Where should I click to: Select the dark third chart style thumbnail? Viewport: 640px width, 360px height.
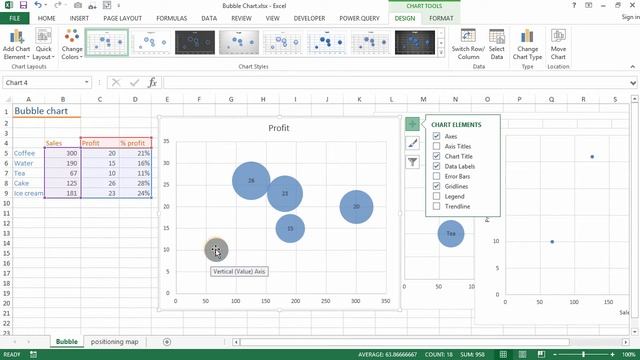[x=195, y=42]
